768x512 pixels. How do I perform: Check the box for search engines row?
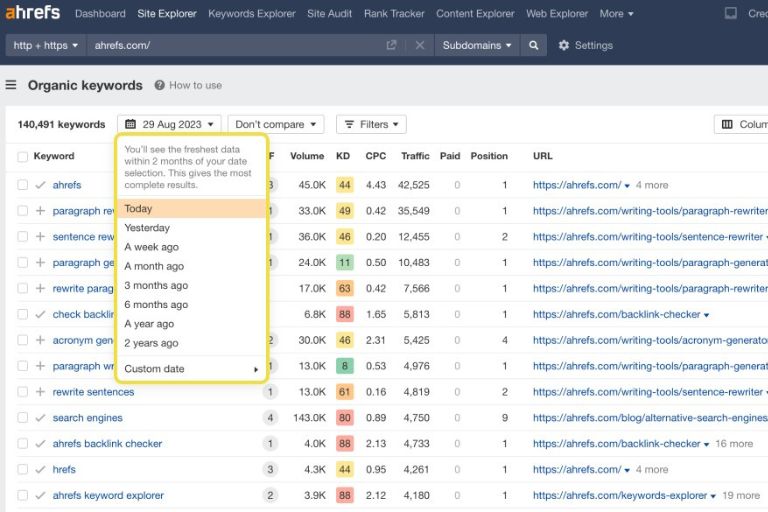pos(23,418)
